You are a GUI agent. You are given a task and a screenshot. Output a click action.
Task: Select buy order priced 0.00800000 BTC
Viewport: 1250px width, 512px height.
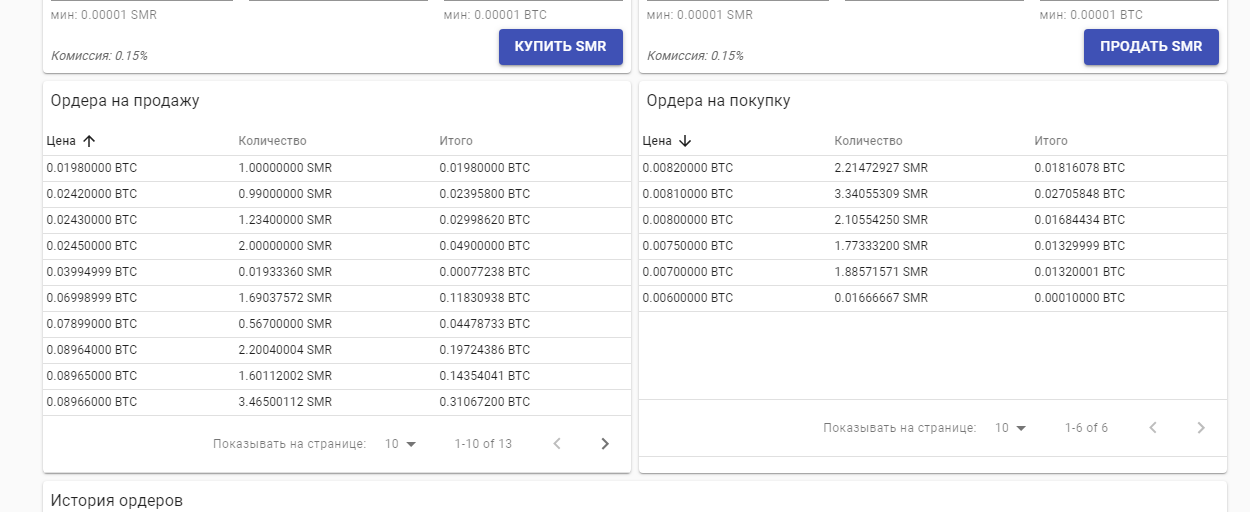point(933,220)
